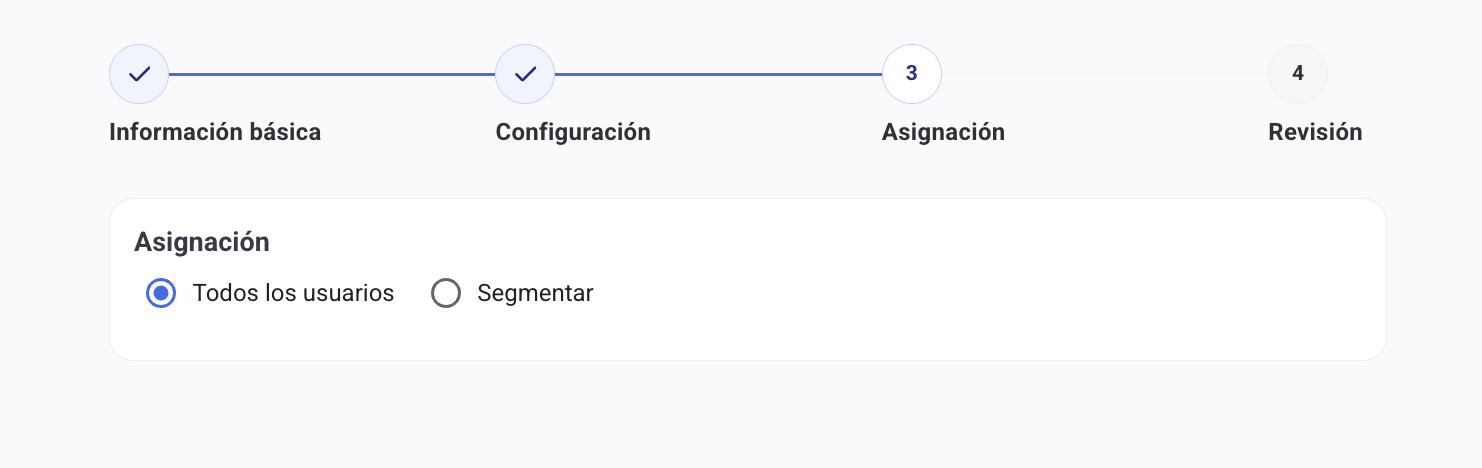Select the Segmentar radio button
This screenshot has width=1482, height=468.
(x=445, y=293)
